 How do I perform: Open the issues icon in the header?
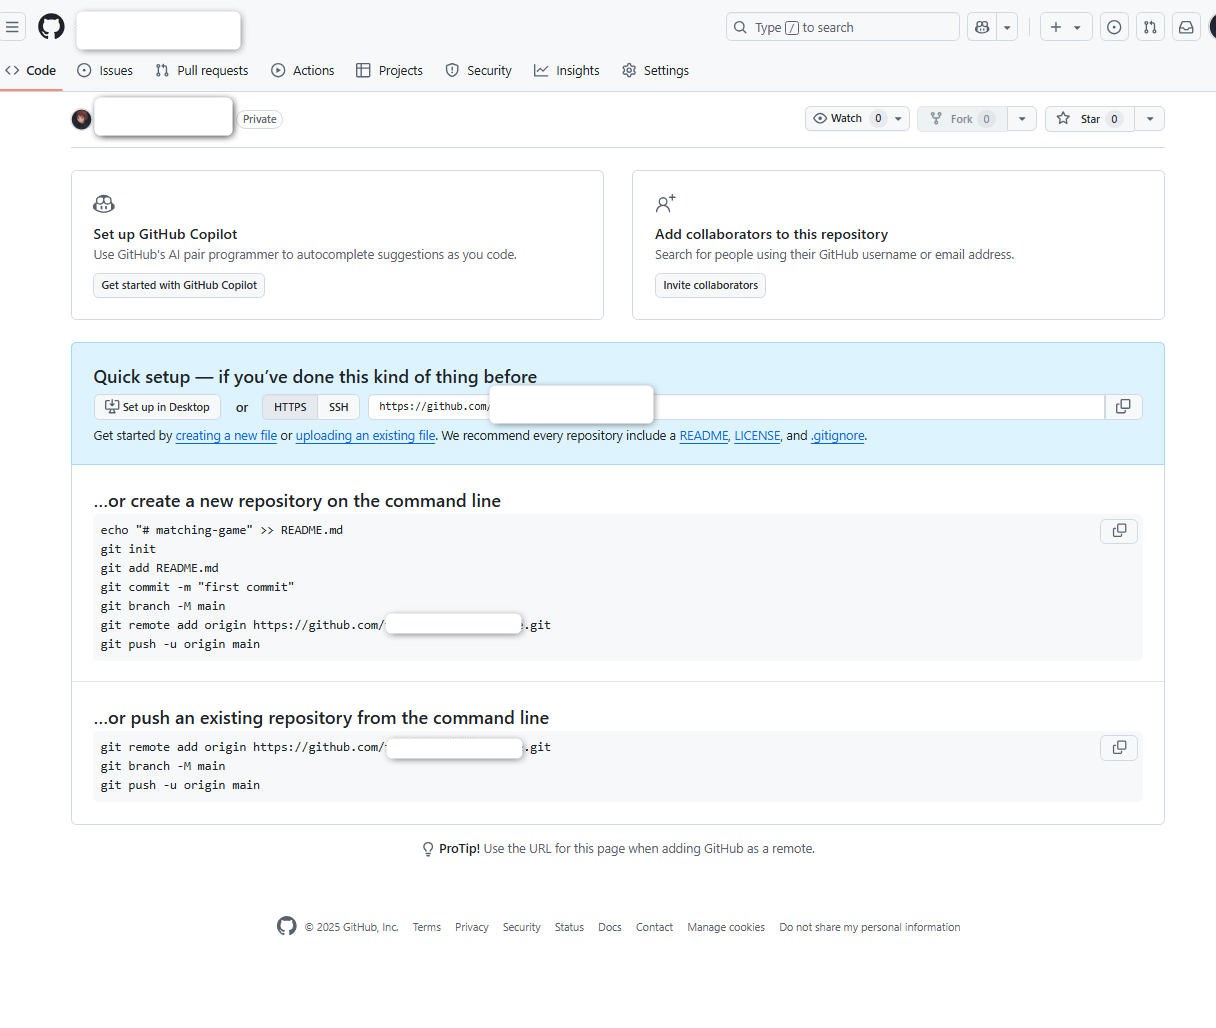point(1114,27)
